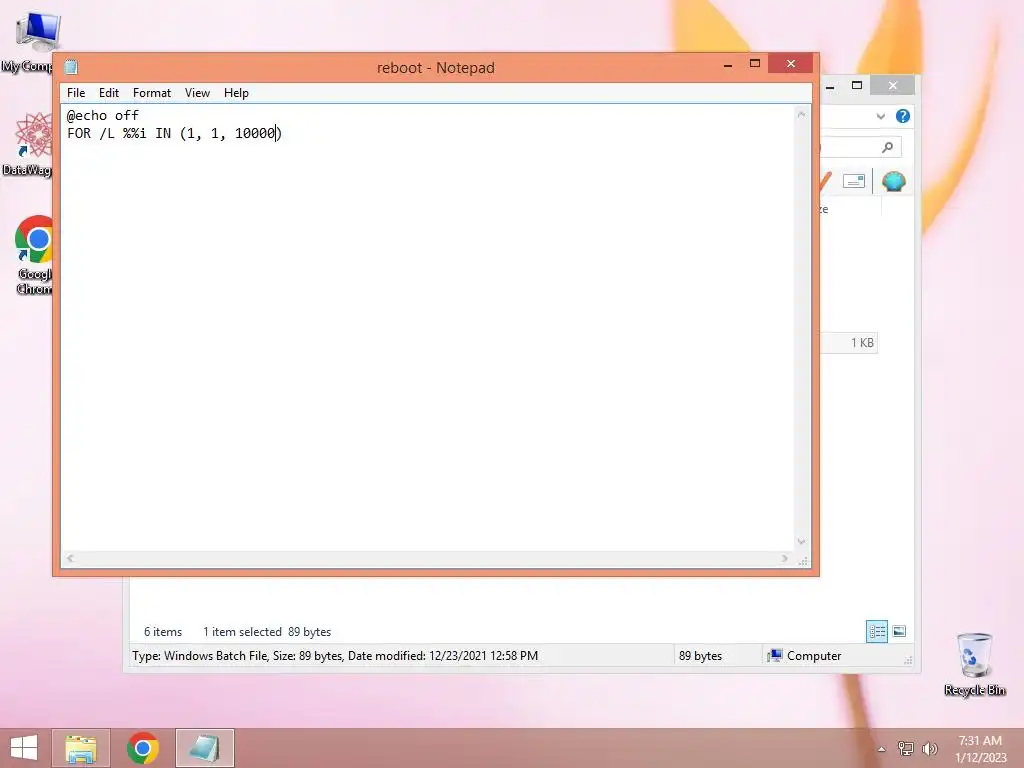The width and height of the screenshot is (1024, 768).
Task: Click the file type and date status text
Action: tap(335, 656)
